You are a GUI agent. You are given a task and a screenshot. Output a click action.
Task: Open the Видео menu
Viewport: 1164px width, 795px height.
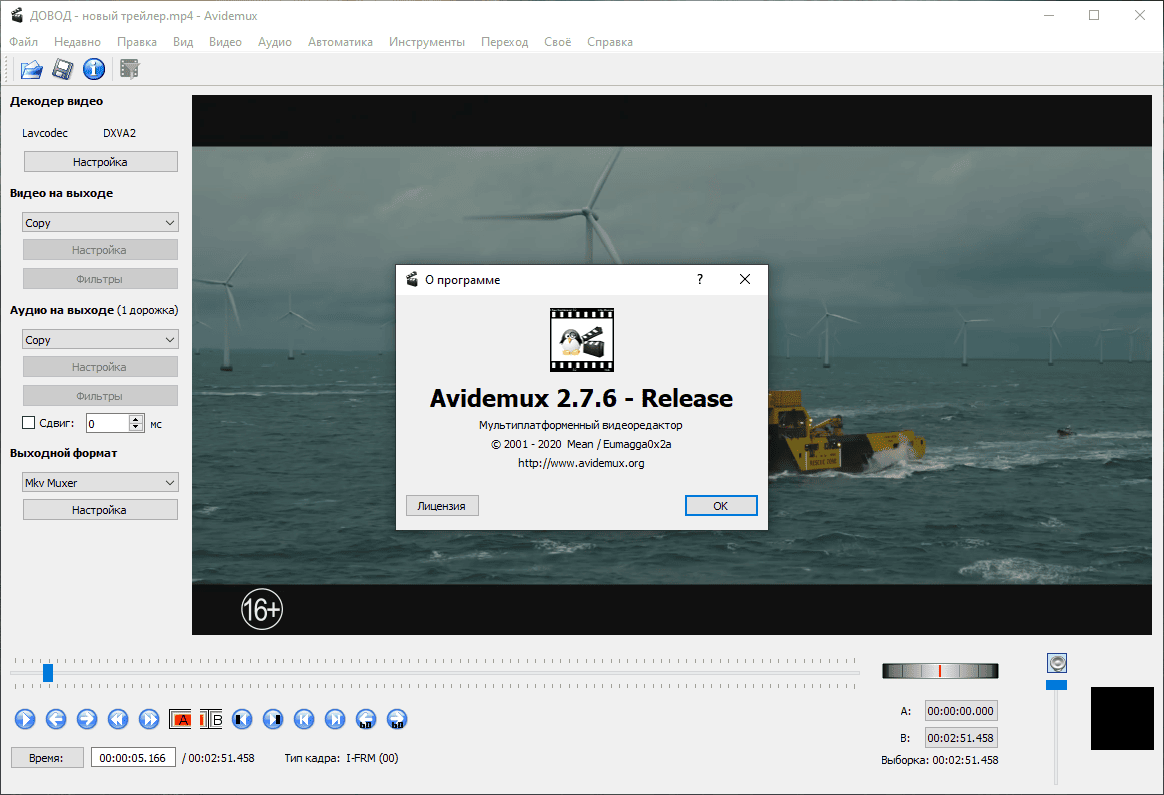click(x=225, y=42)
